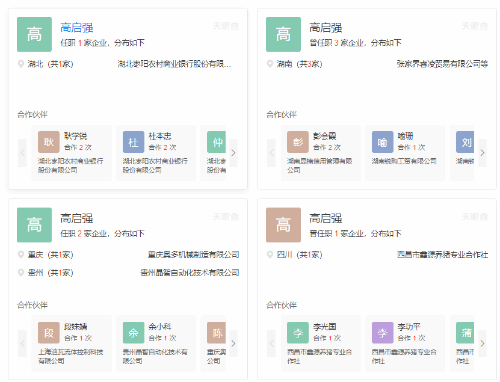Click the company name under the 喻 partner
Screen dimensions: 500x382
pyautogui.click(x=404, y=161)
